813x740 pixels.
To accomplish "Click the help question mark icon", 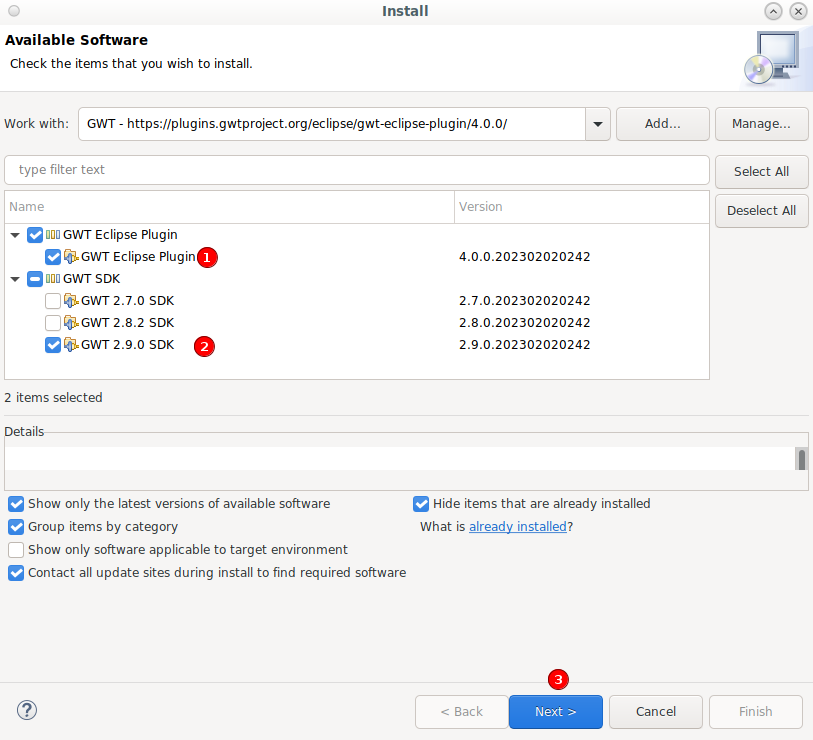I will click(x=26, y=710).
